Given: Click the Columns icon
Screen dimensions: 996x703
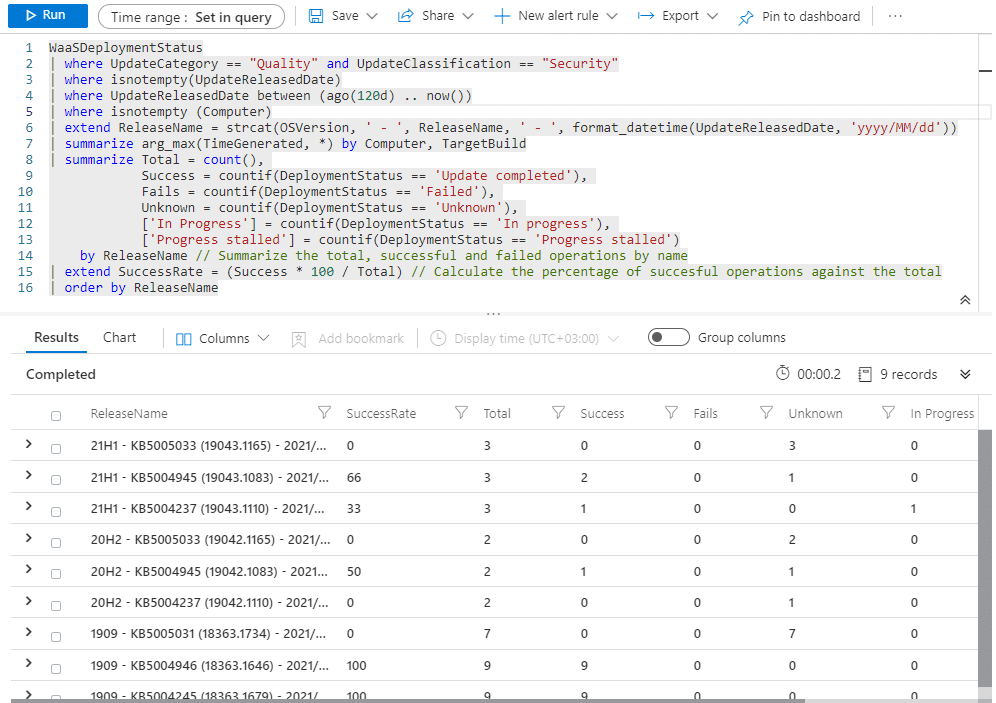Looking at the screenshot, I should (x=184, y=339).
